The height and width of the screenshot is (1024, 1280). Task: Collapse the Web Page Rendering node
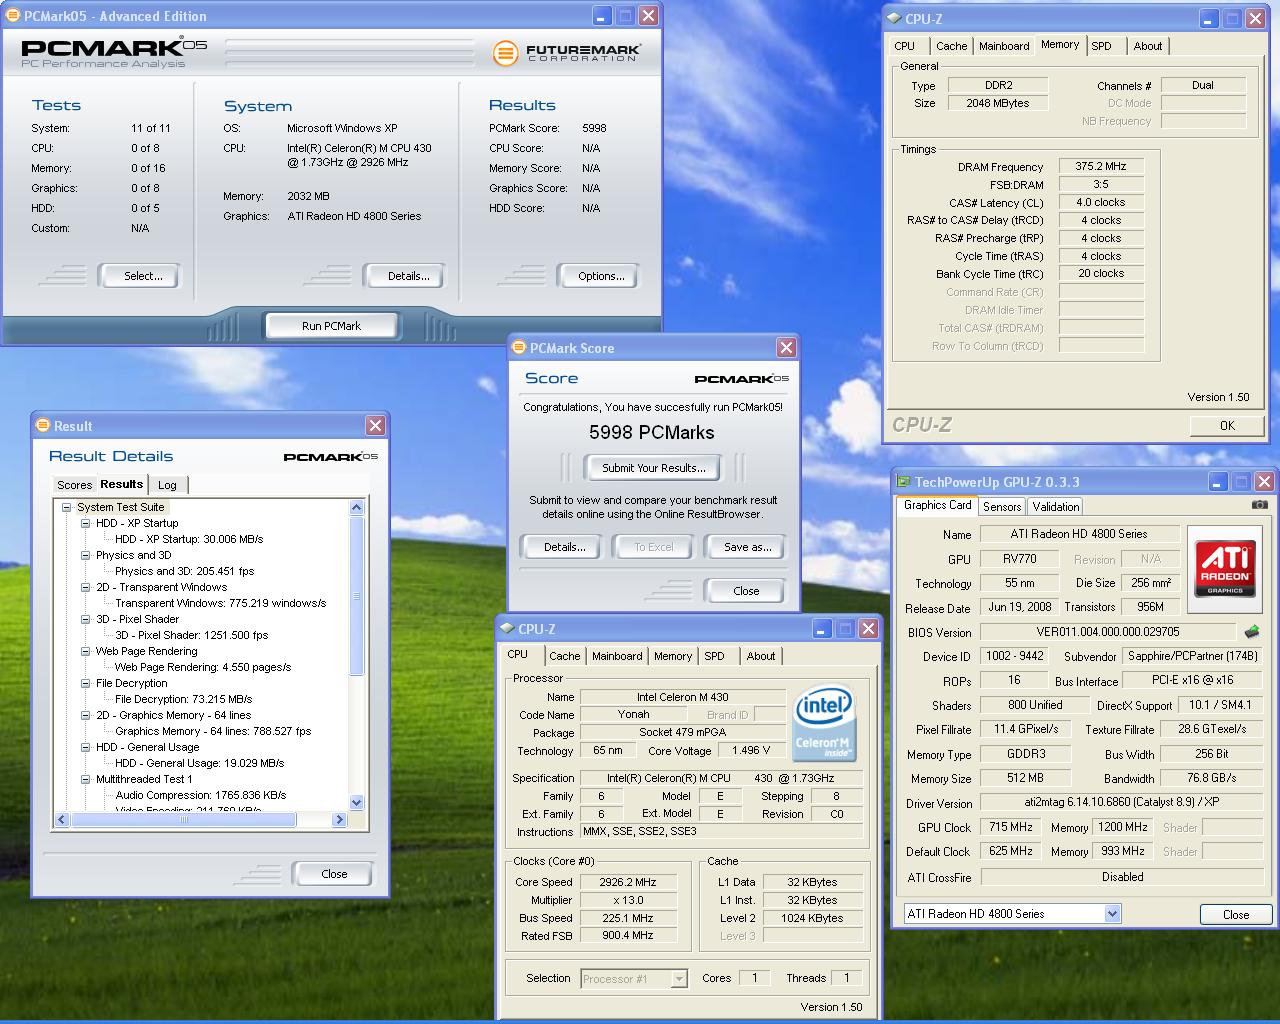point(86,651)
